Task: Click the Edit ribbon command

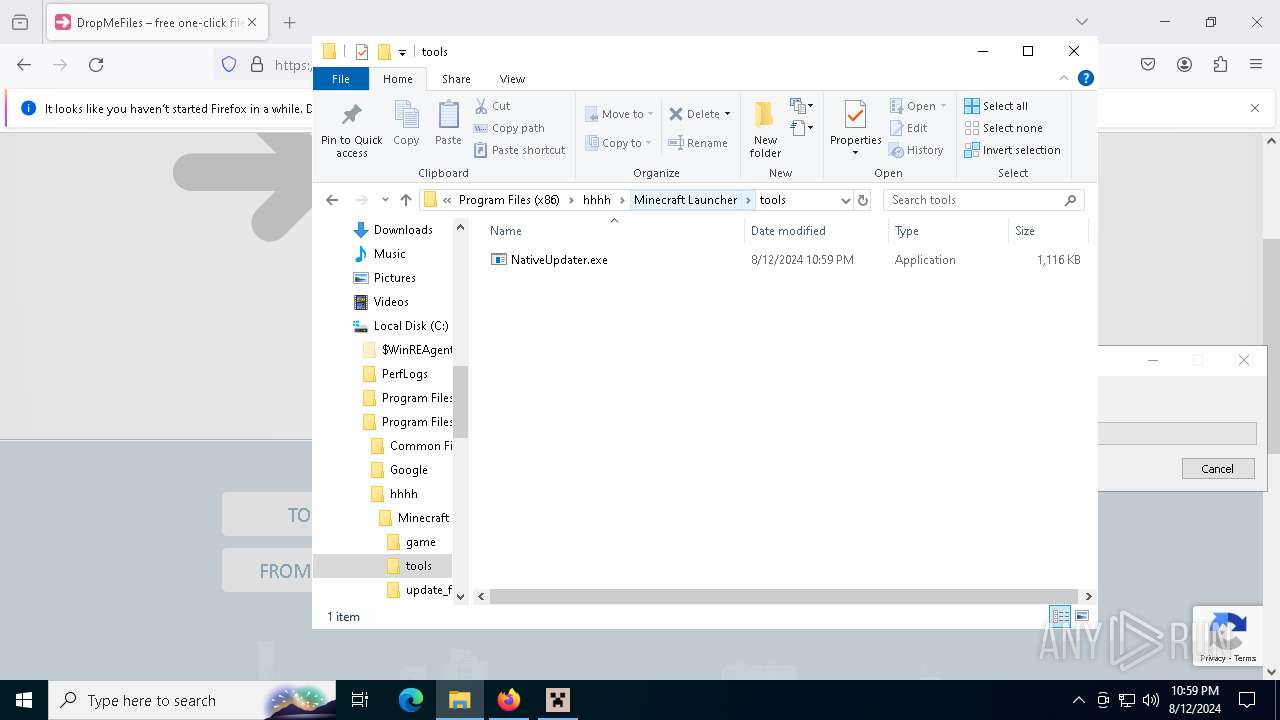Action: pyautogui.click(x=909, y=128)
